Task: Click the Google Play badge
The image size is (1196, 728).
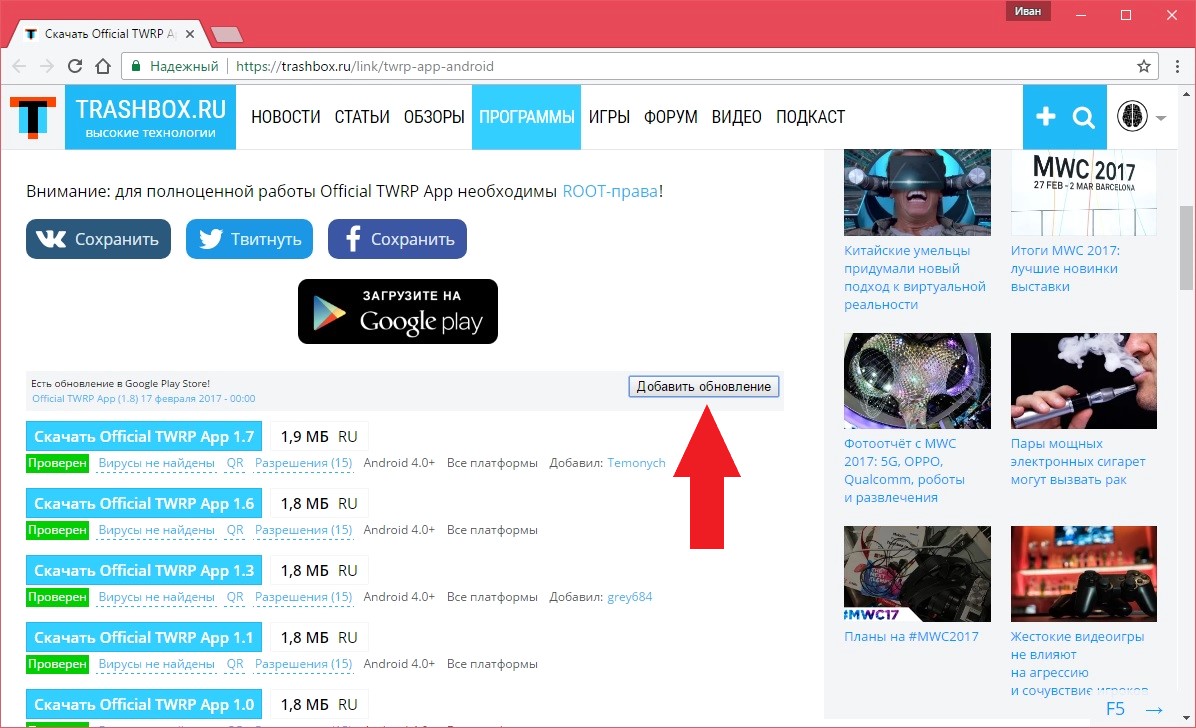Action: 397,311
